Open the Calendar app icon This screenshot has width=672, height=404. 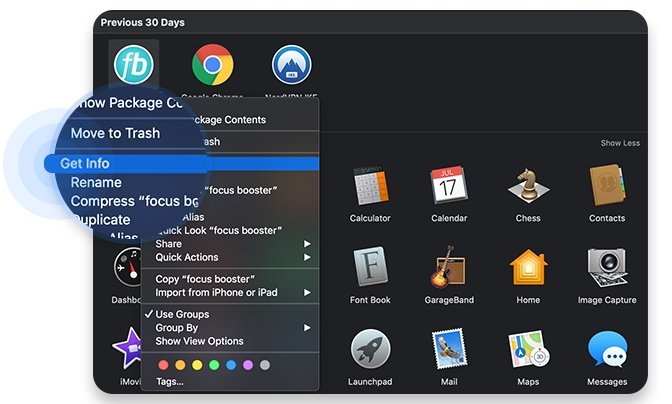pyautogui.click(x=449, y=185)
